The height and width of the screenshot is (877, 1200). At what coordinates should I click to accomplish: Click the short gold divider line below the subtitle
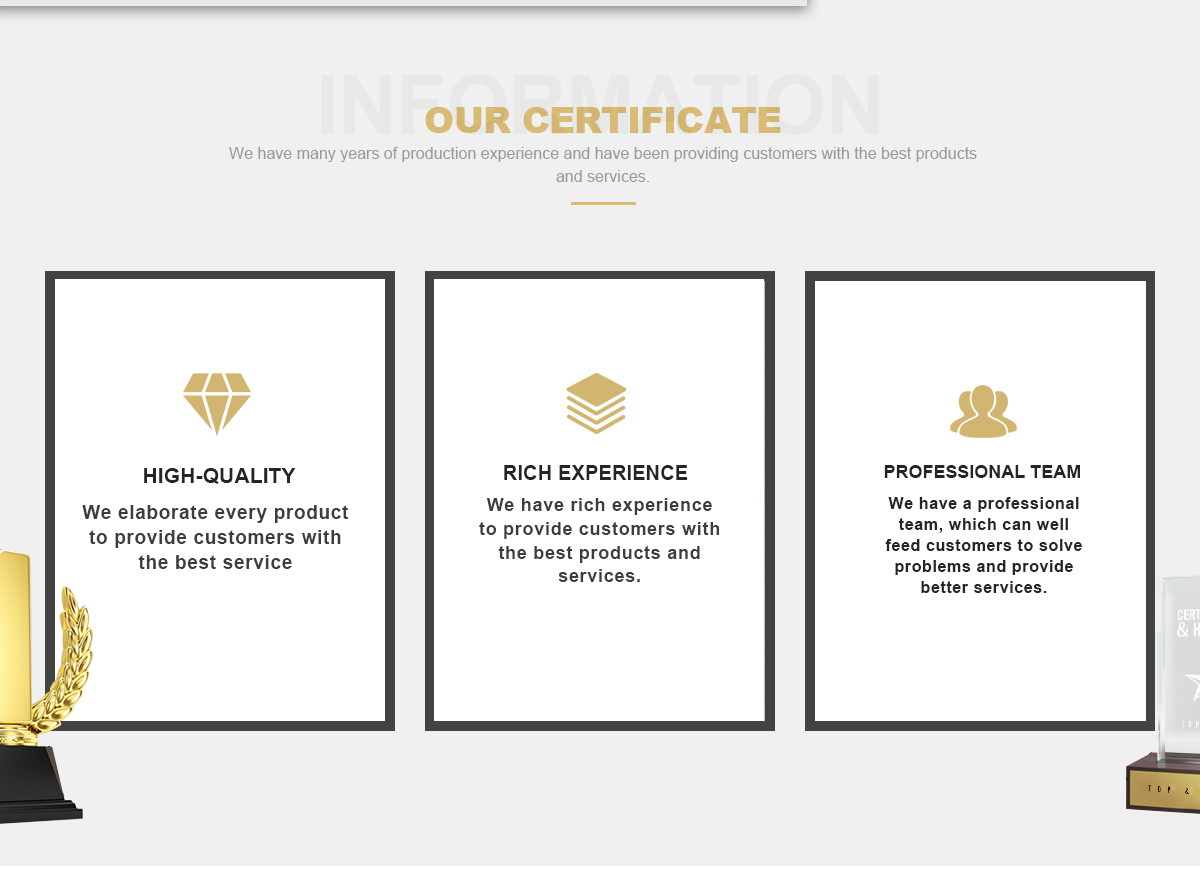click(603, 203)
